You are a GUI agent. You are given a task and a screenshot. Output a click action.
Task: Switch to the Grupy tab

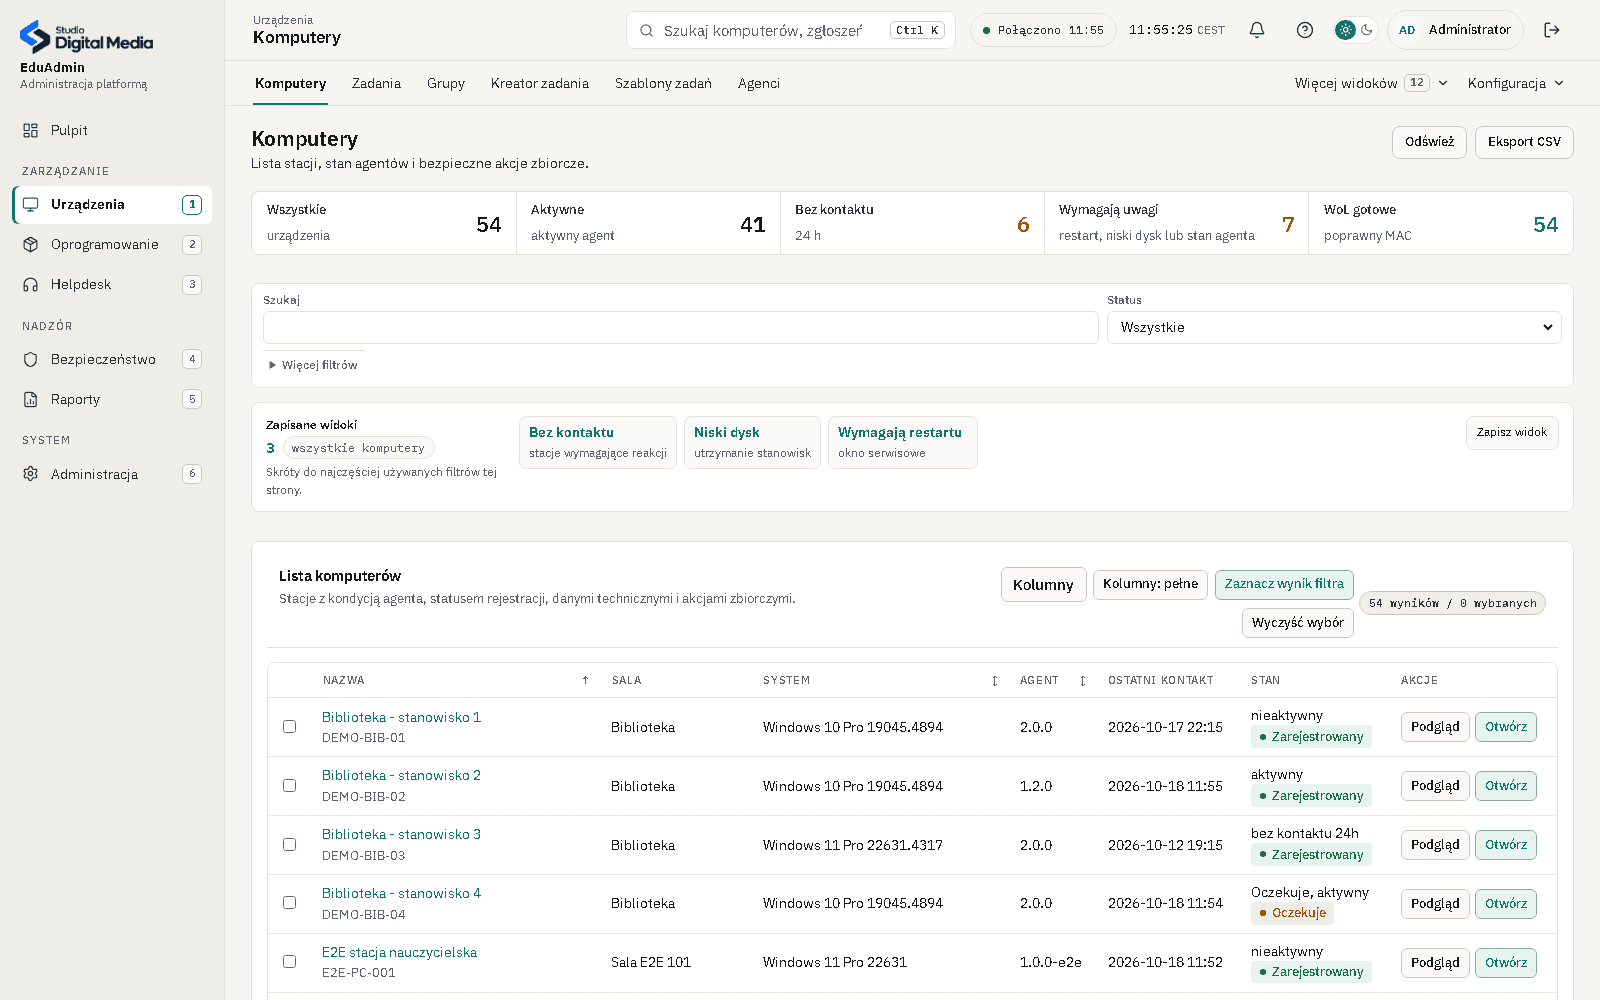446,83
